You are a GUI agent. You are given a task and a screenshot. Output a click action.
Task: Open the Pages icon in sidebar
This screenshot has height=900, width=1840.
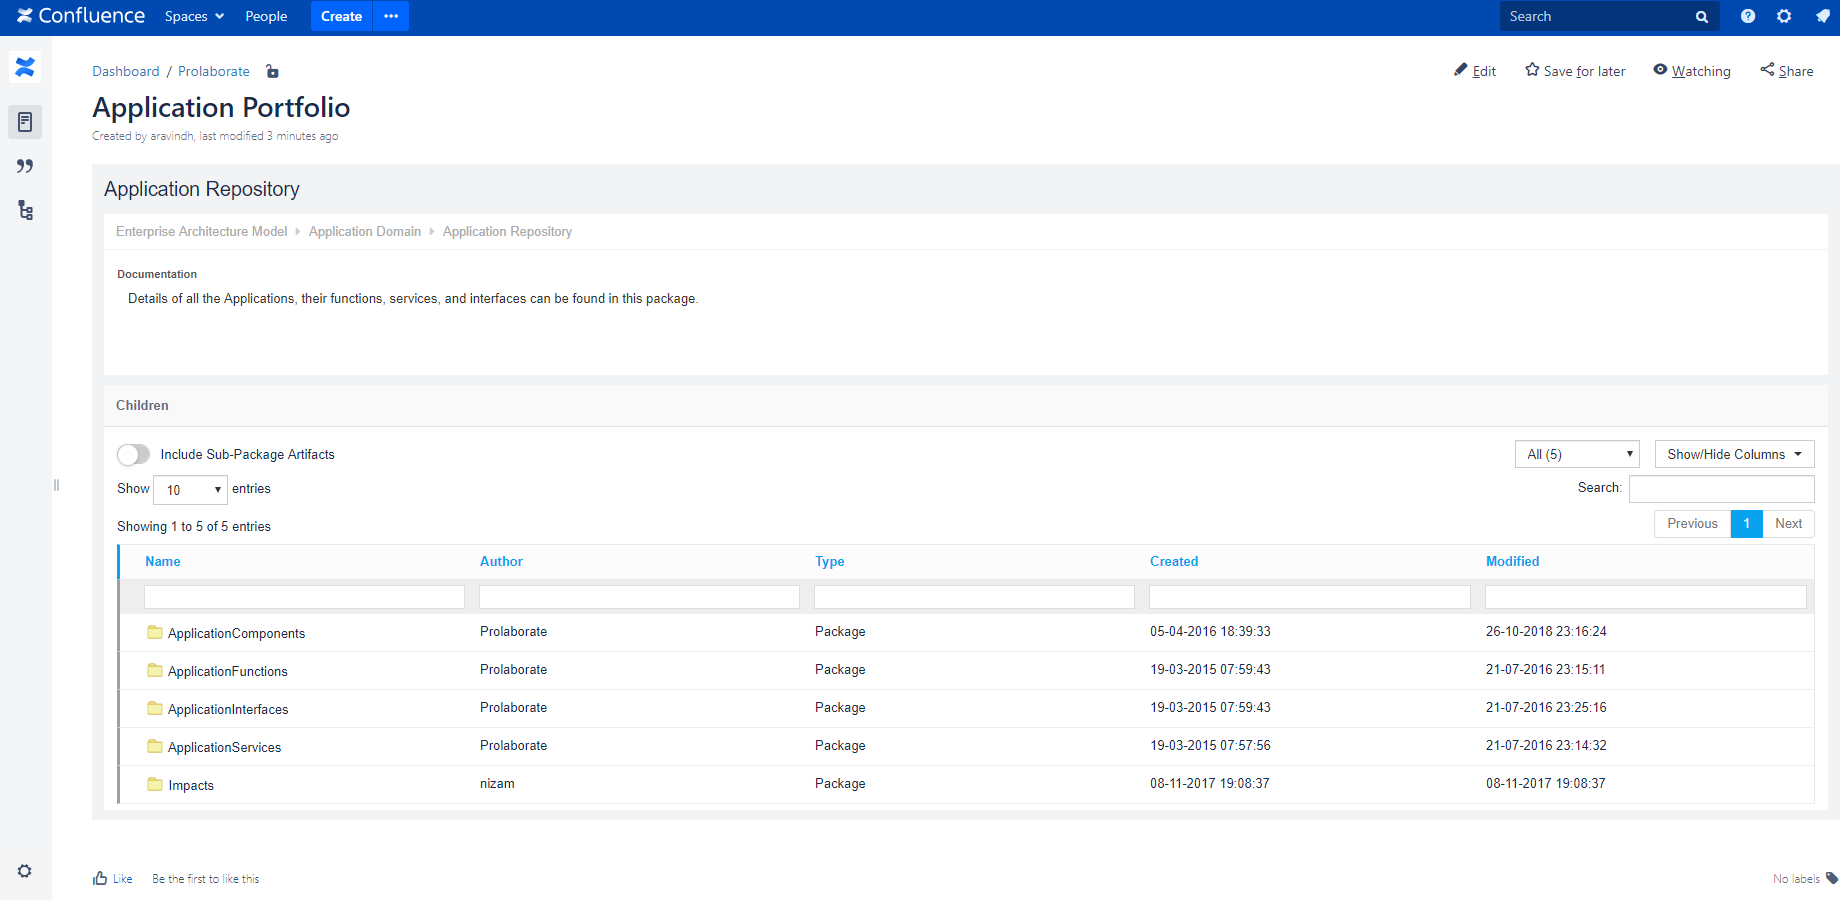click(25, 122)
